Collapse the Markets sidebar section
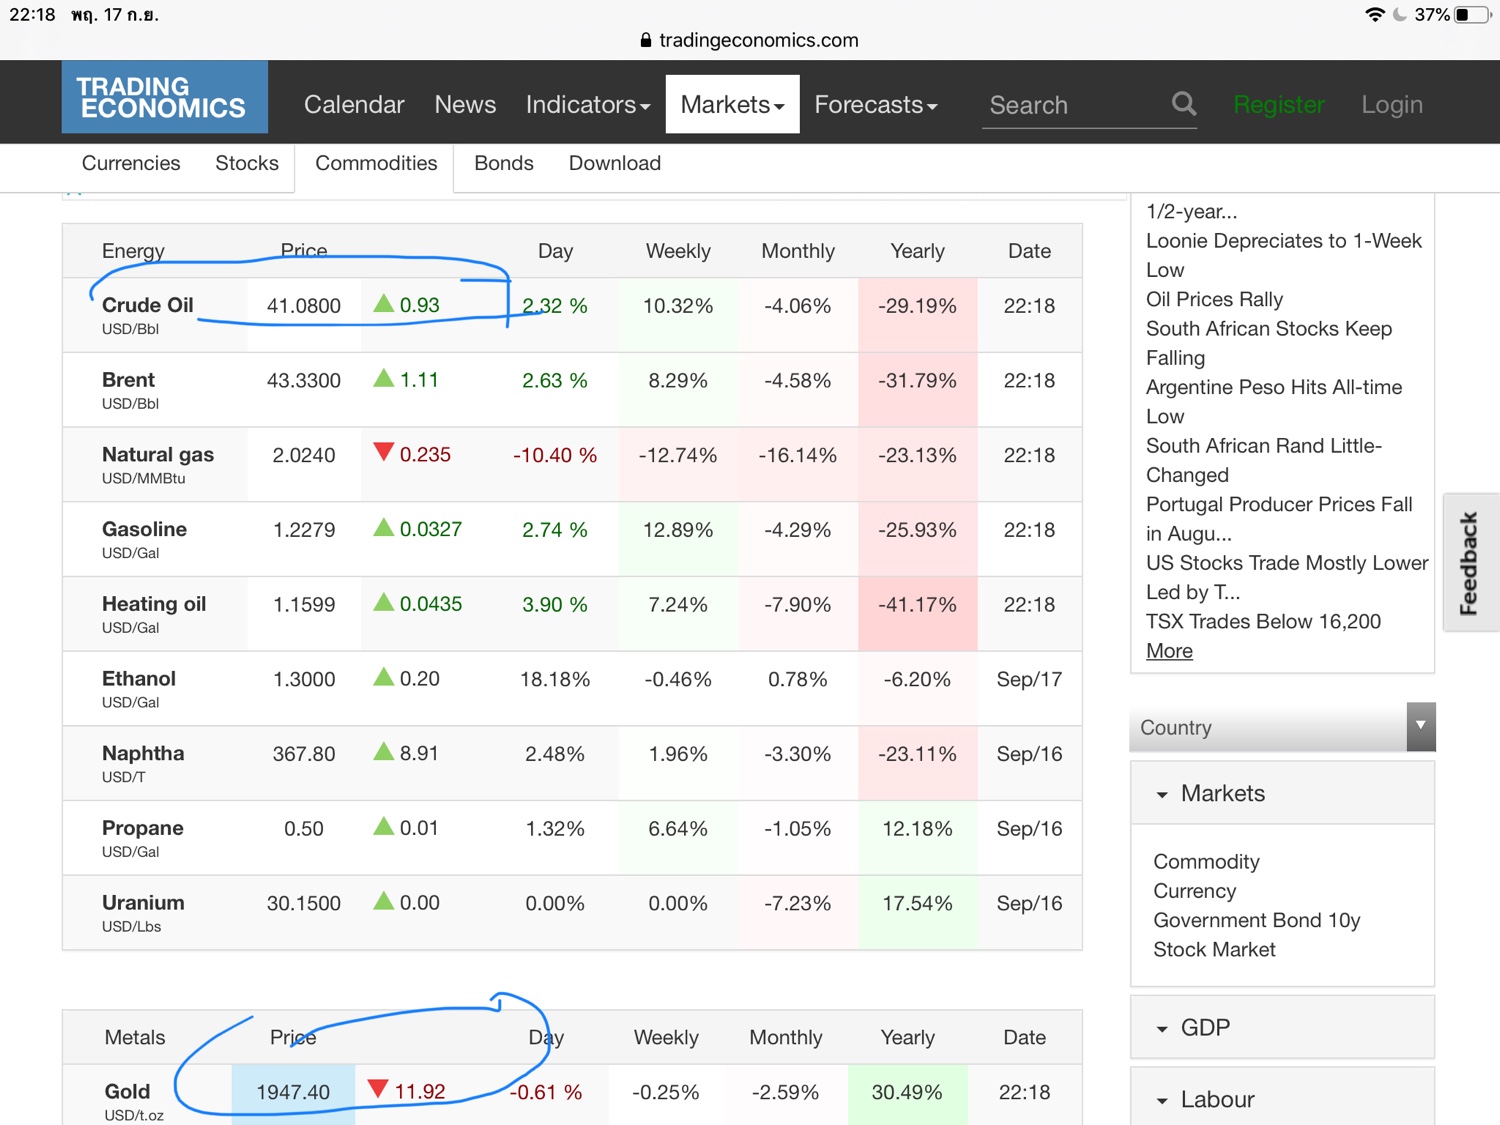Image resolution: width=1500 pixels, height=1125 pixels. tap(1282, 793)
